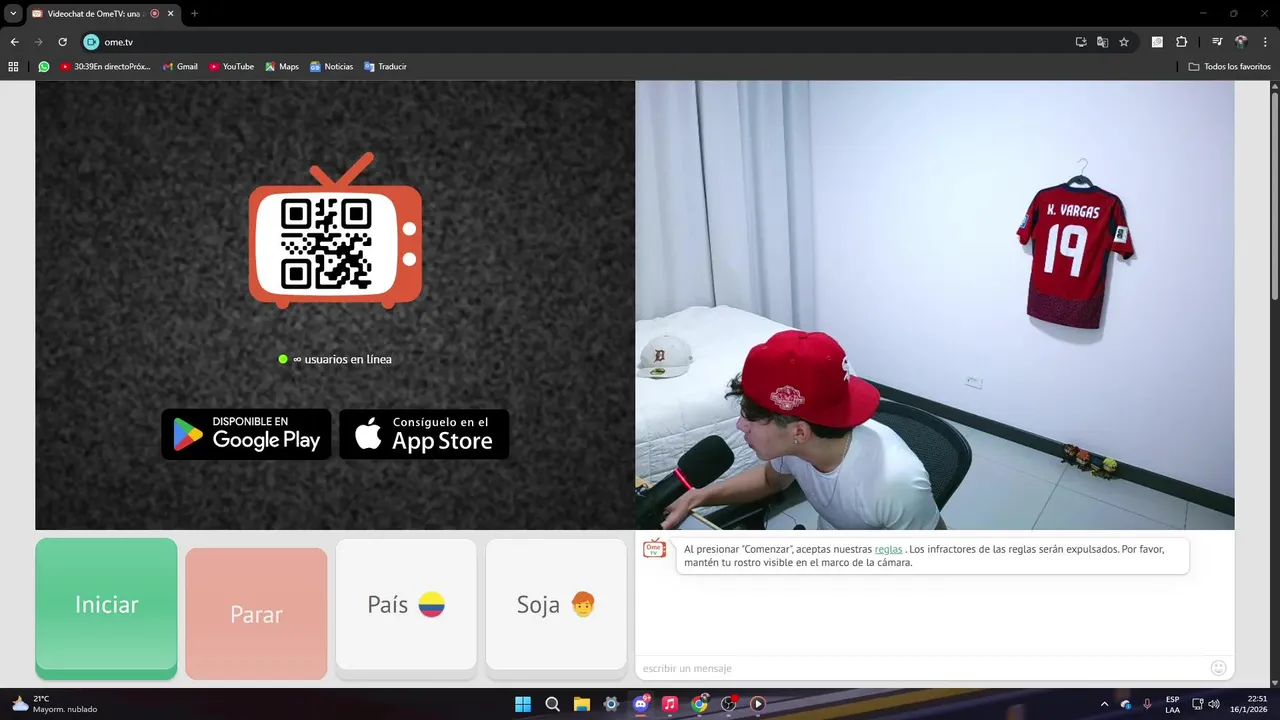1280x720 pixels.
Task: Open Discord from the taskbar
Action: click(641, 704)
